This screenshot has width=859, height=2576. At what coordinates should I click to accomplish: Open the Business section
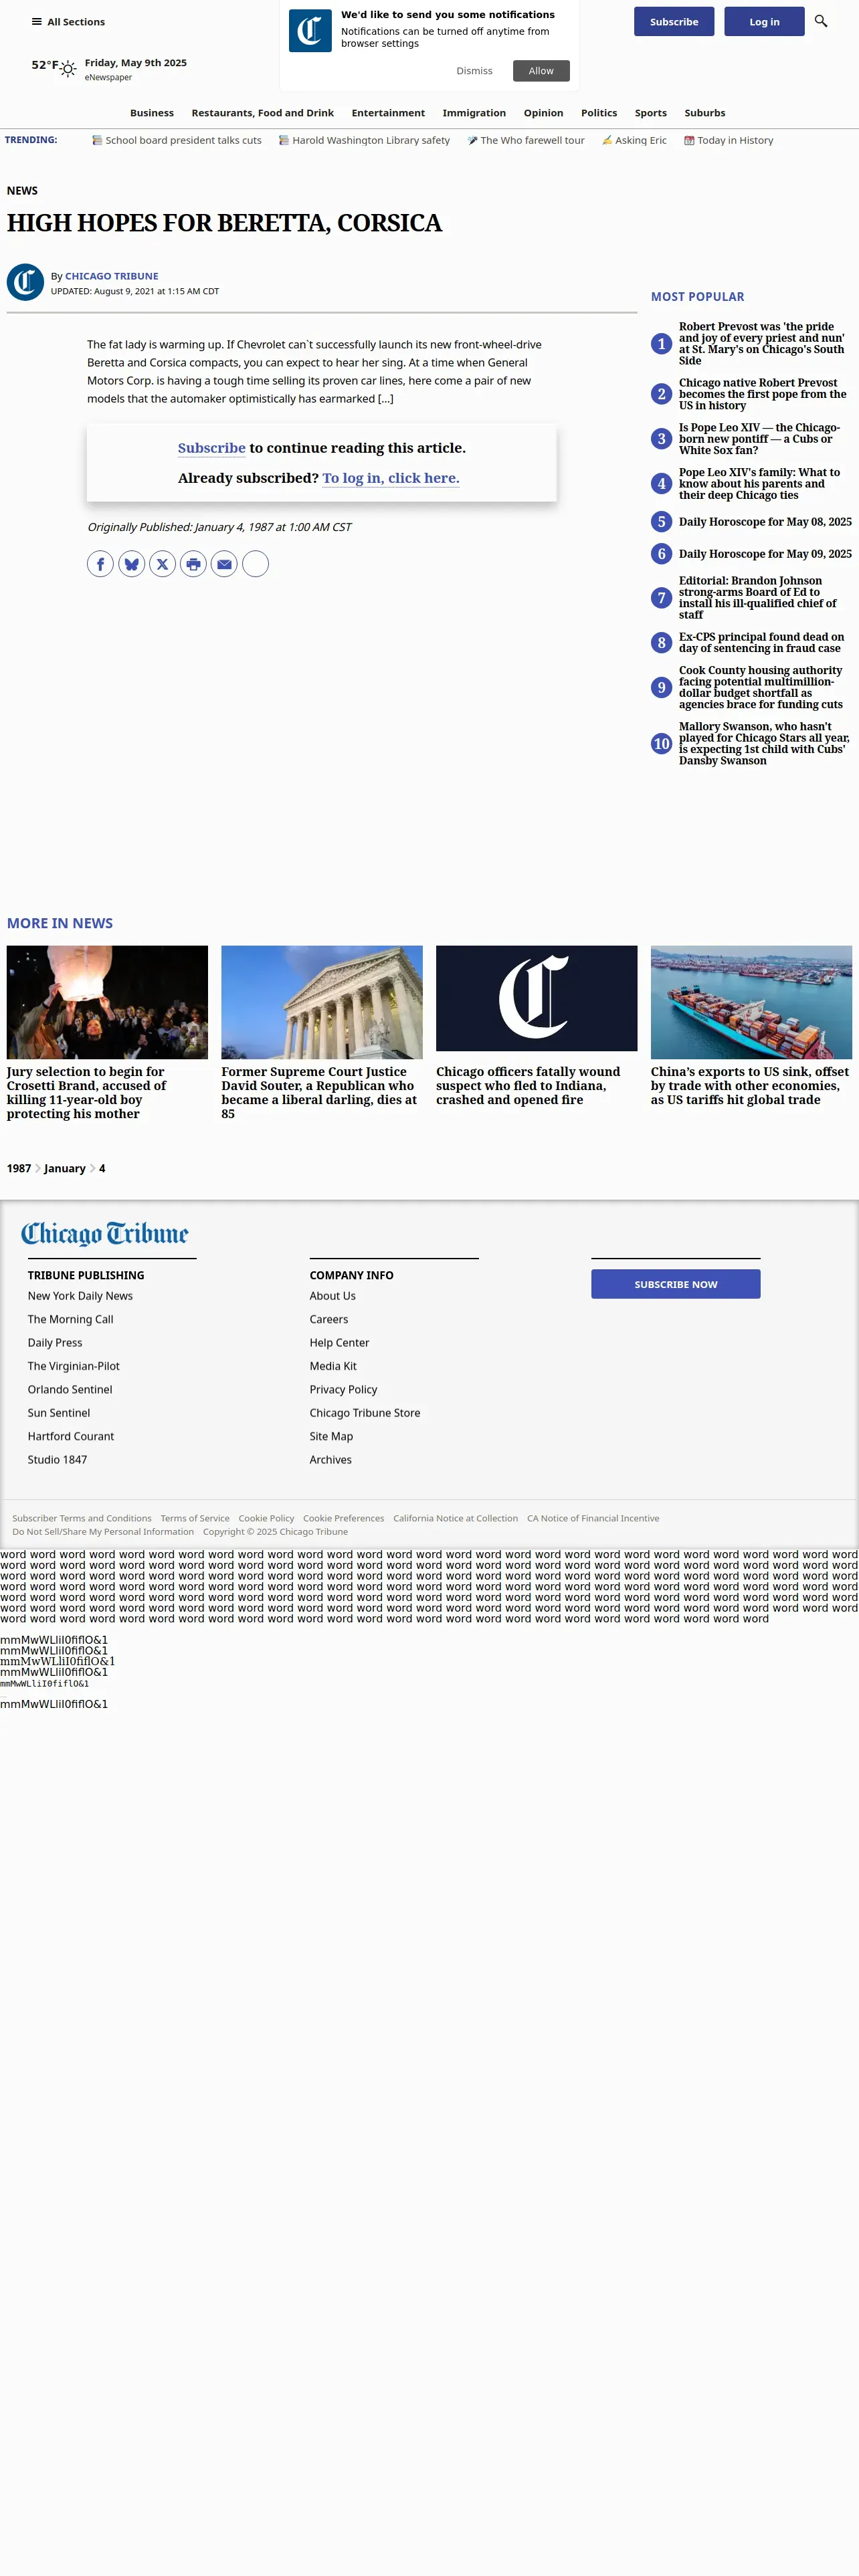click(152, 113)
